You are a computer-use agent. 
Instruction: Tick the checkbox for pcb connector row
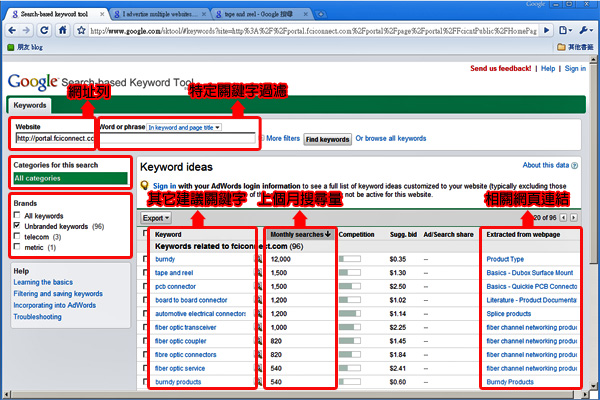[x=145, y=286]
